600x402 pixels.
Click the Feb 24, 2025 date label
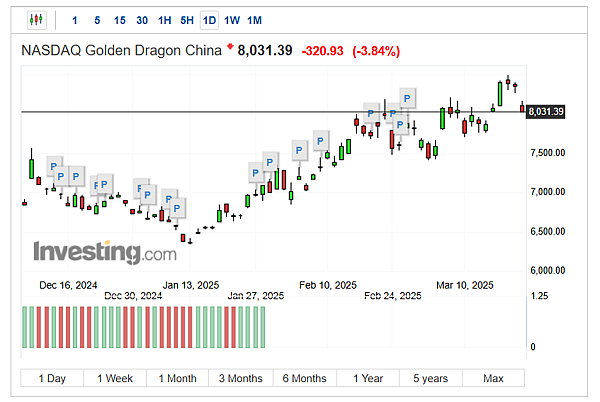point(393,296)
